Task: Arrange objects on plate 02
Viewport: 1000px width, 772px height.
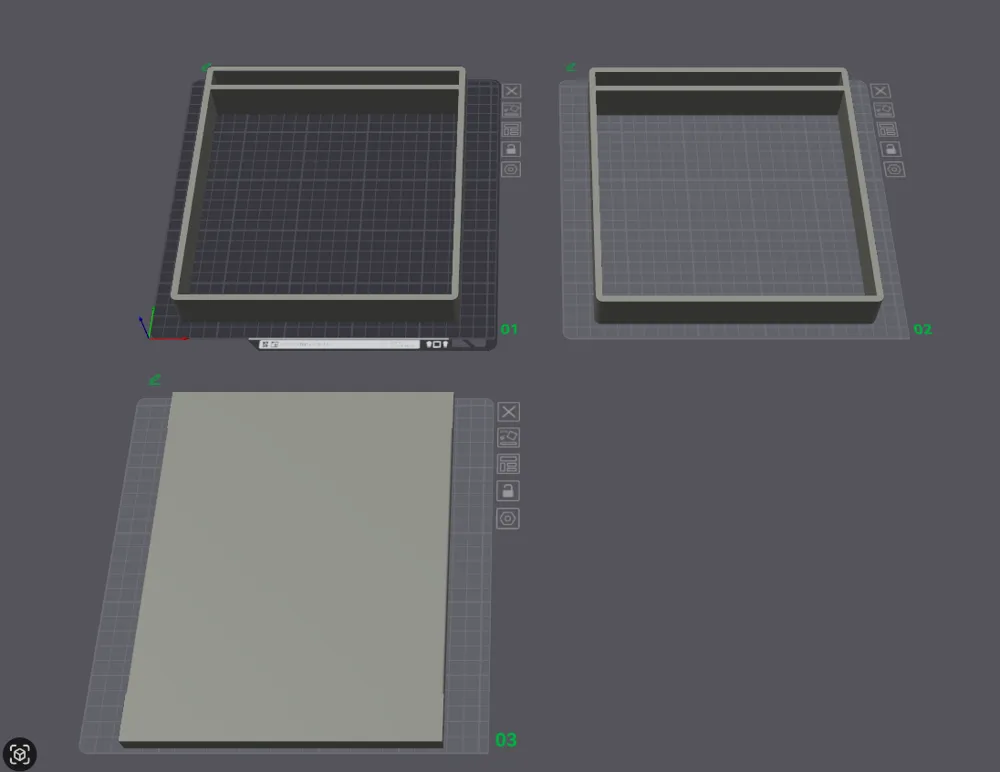Action: (887, 130)
